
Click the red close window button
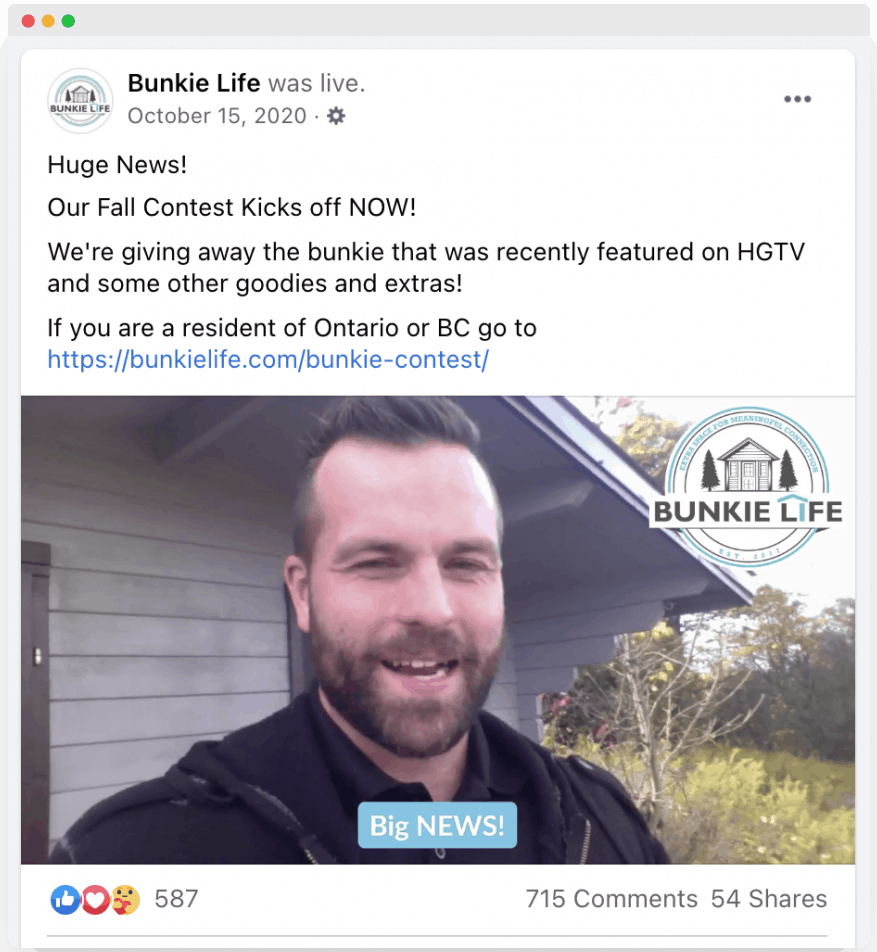(x=28, y=21)
